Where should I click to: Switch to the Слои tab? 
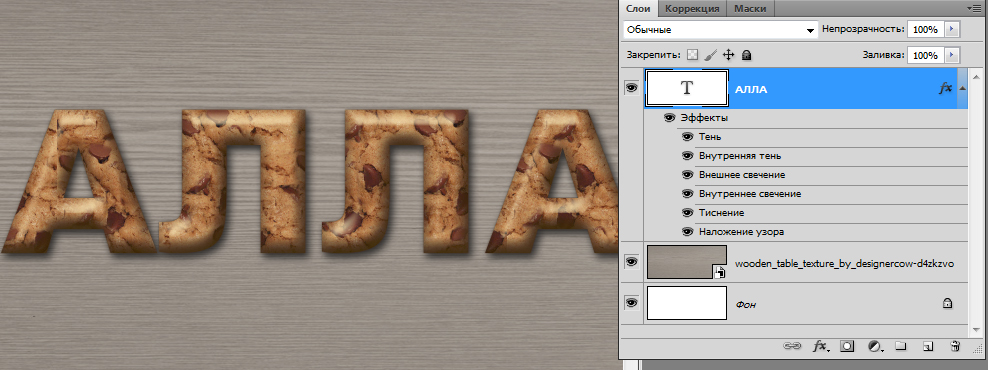(638, 8)
